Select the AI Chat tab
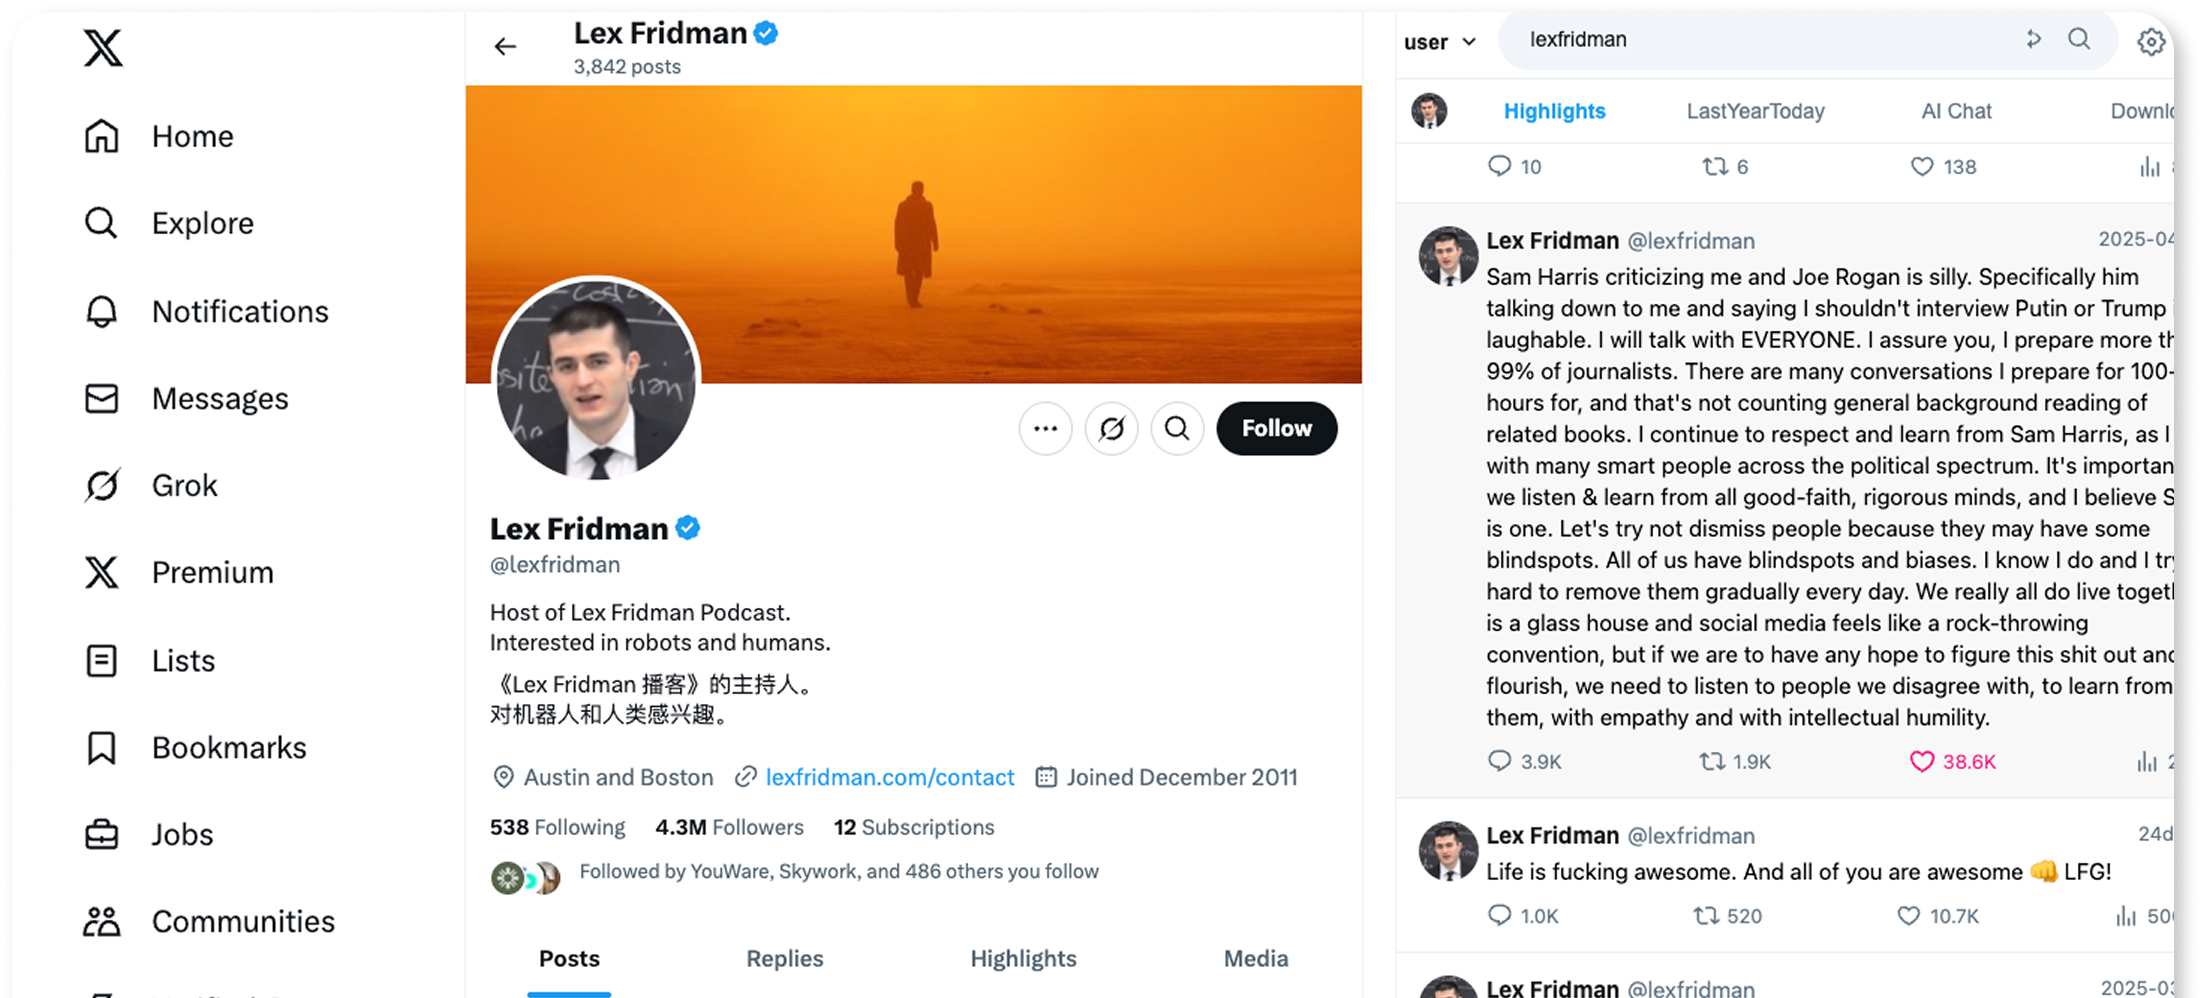 click(1956, 111)
